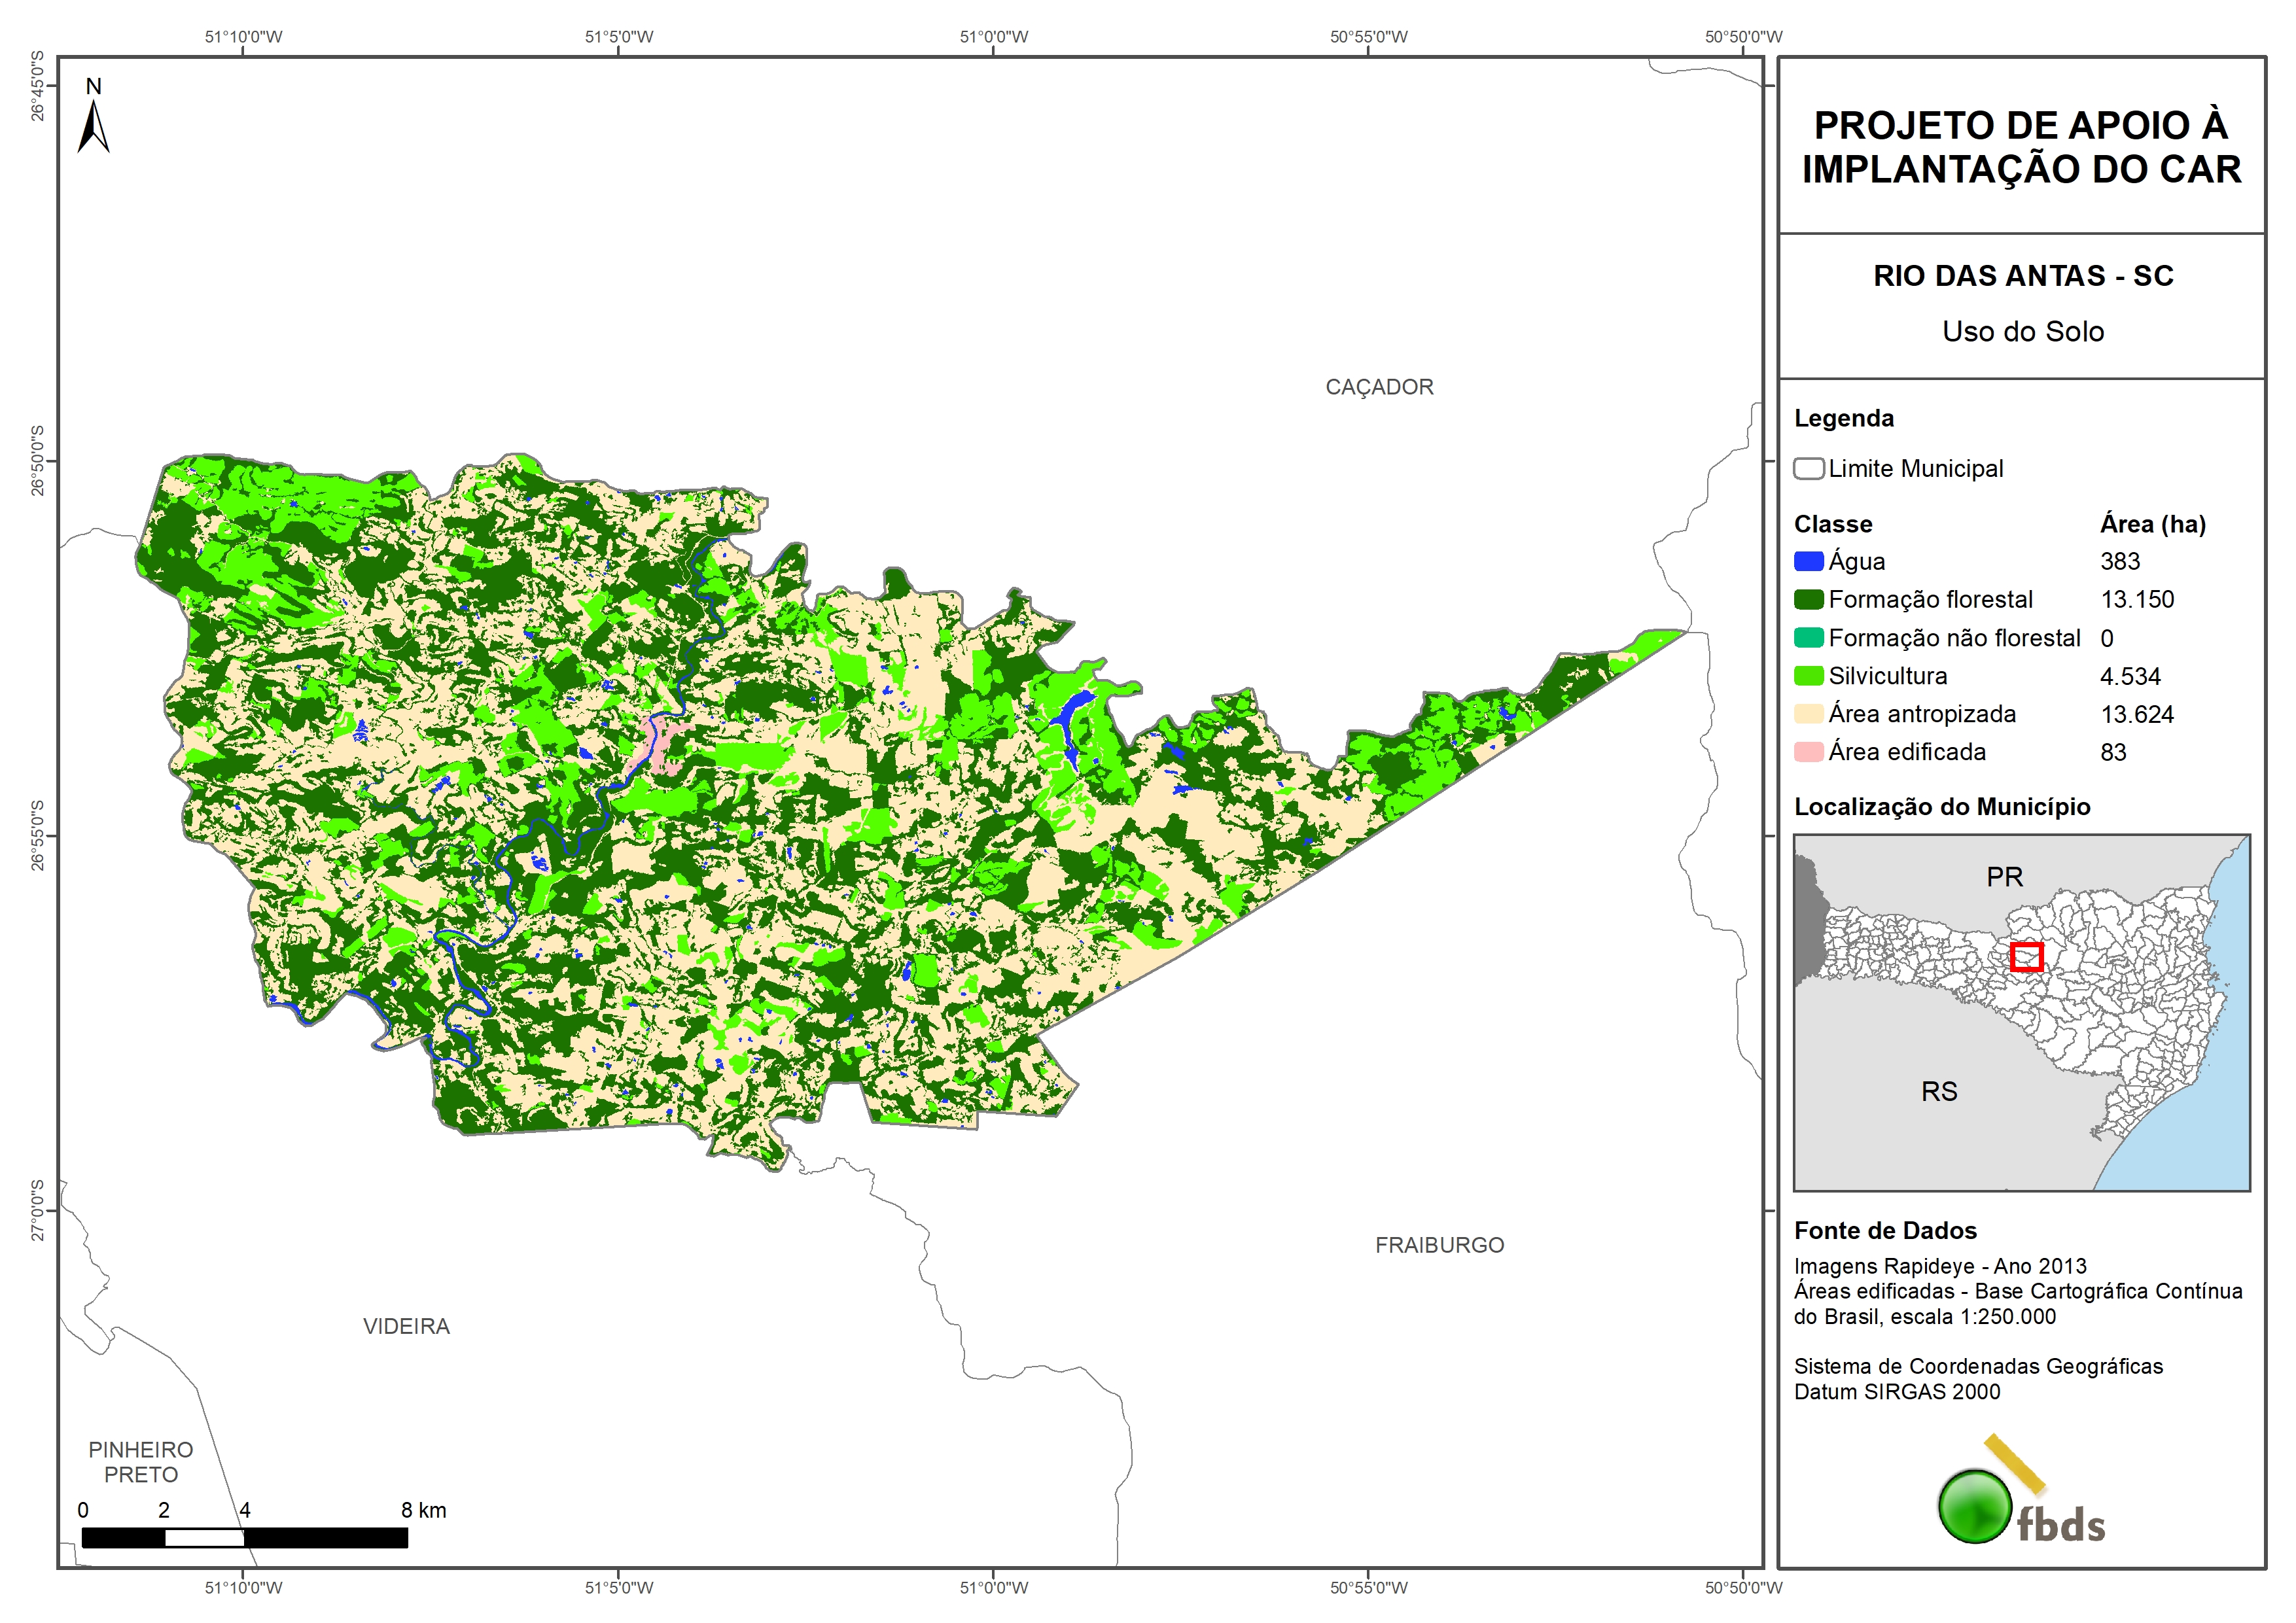Click the Área antropizada beige swatch
This screenshot has width=2296, height=1623.
[x=1808, y=714]
